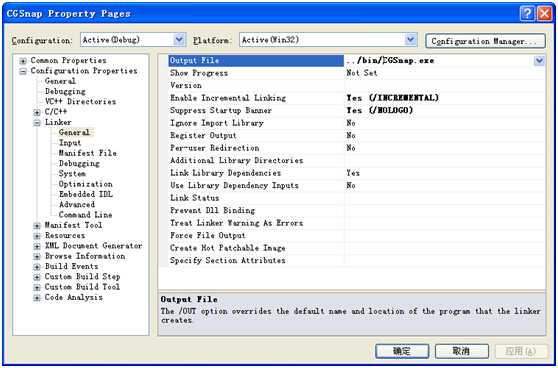Select the Output File property row
Image resolution: width=558 pixels, height=368 pixels.
click(x=256, y=61)
